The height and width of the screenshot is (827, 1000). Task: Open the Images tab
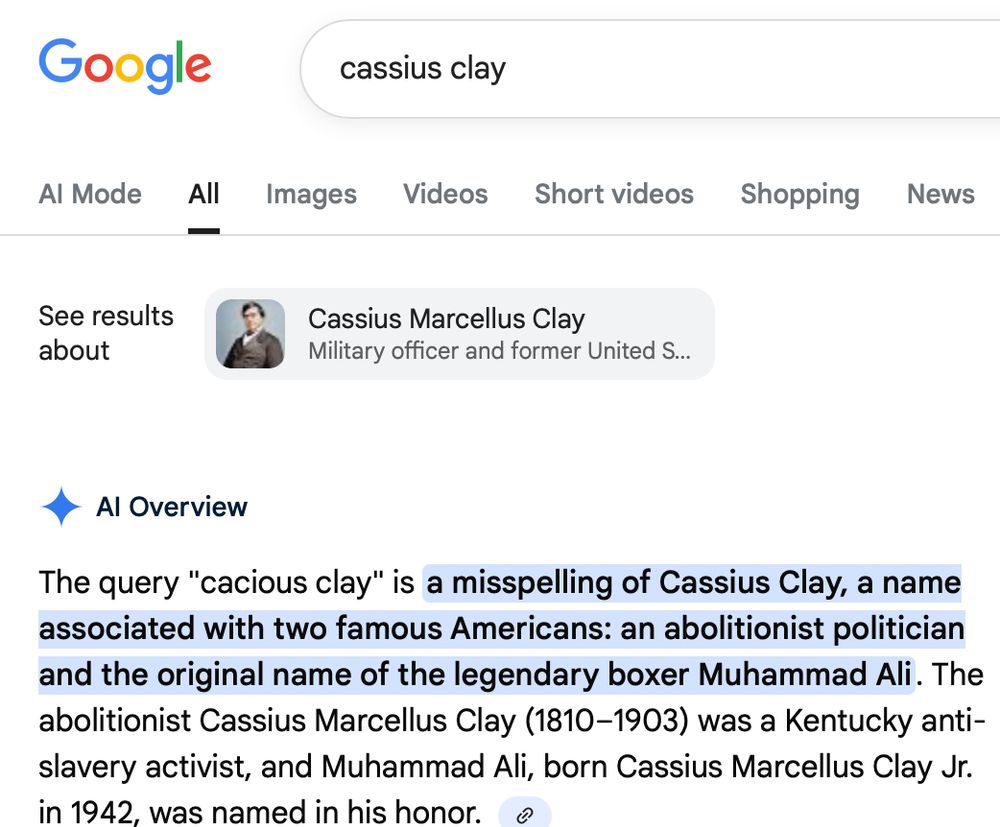(310, 194)
